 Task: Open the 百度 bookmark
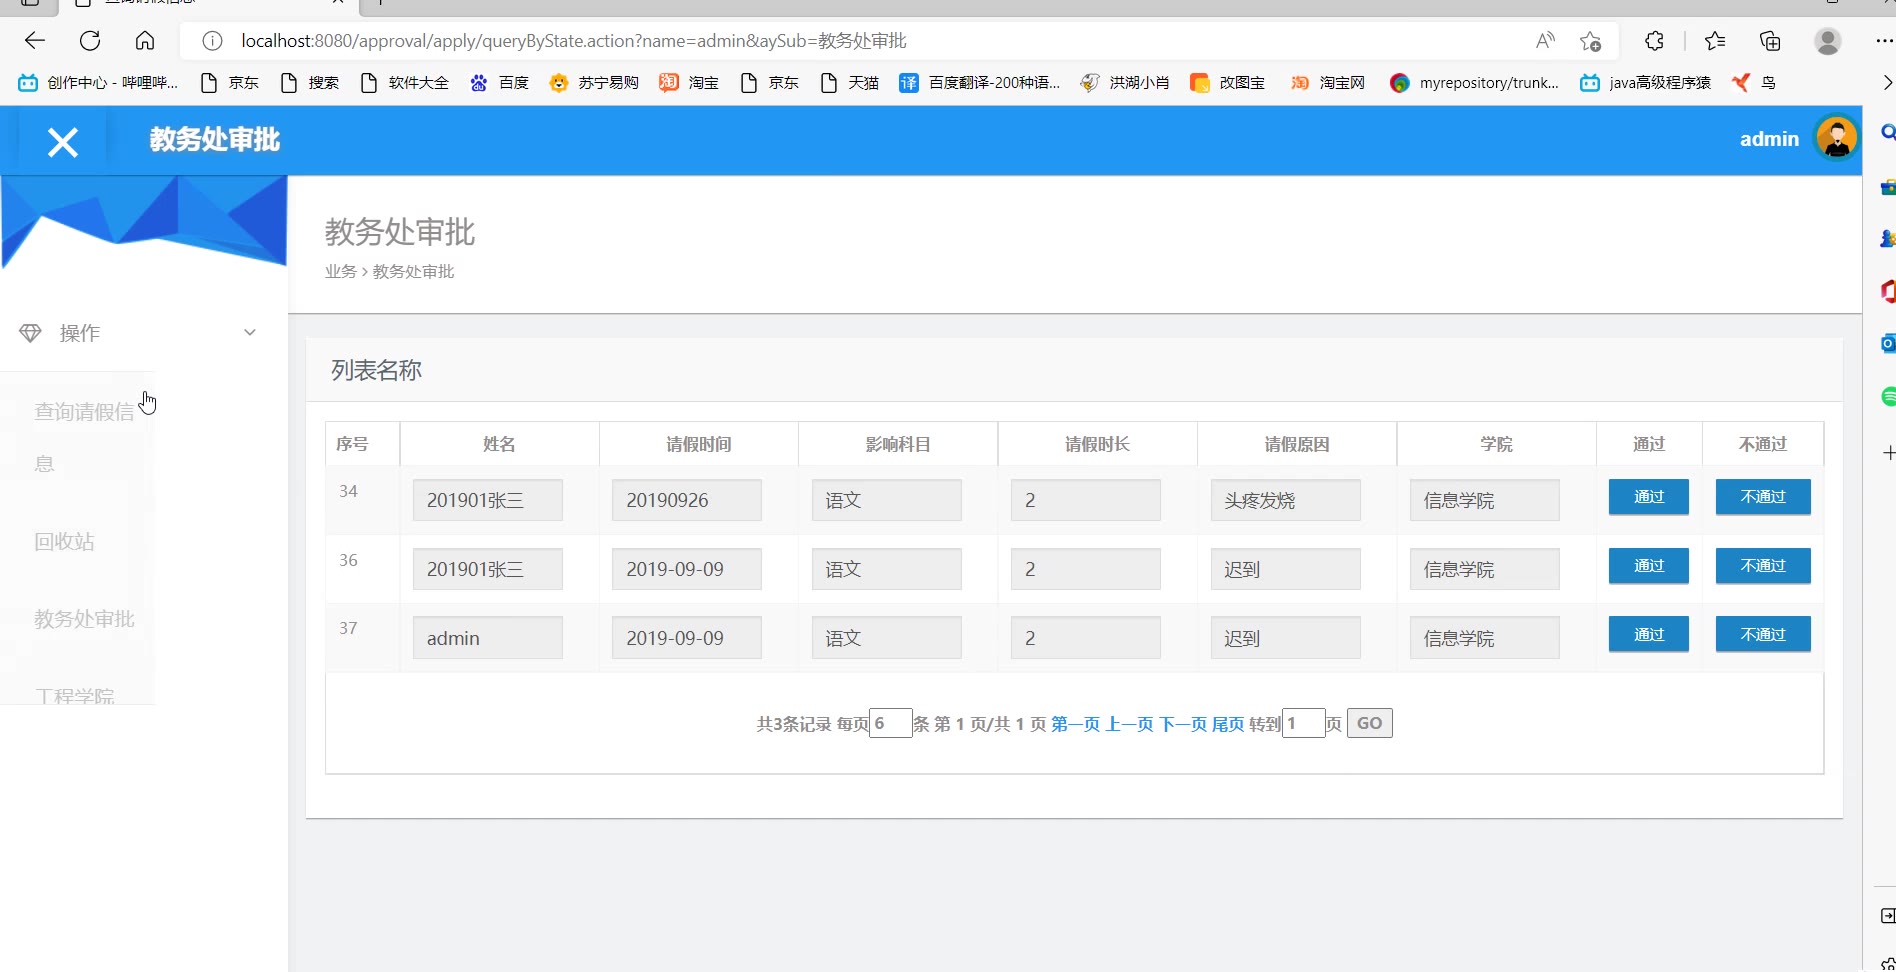499,83
